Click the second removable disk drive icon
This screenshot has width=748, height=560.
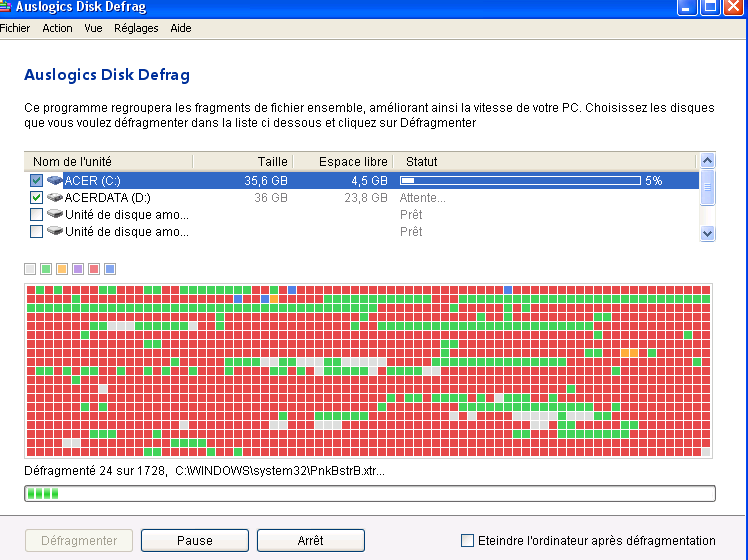[x=55, y=231]
